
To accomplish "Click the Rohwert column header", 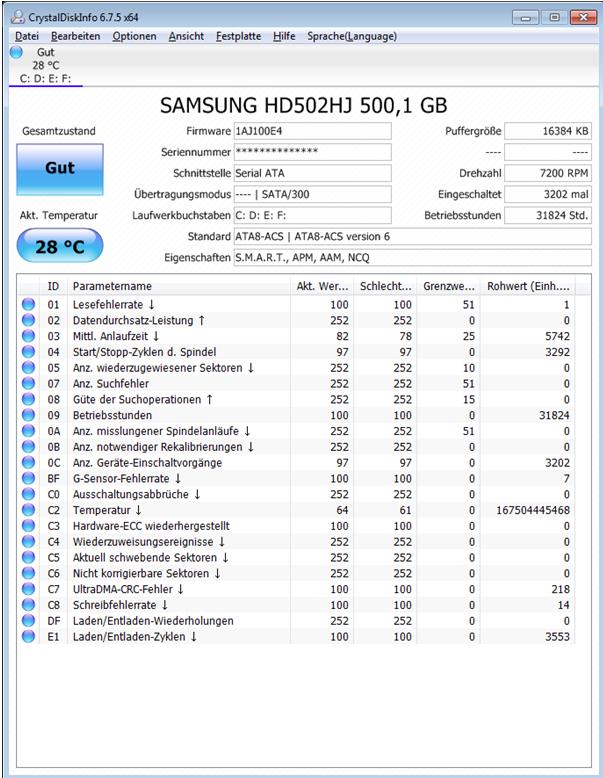I will 528,286.
